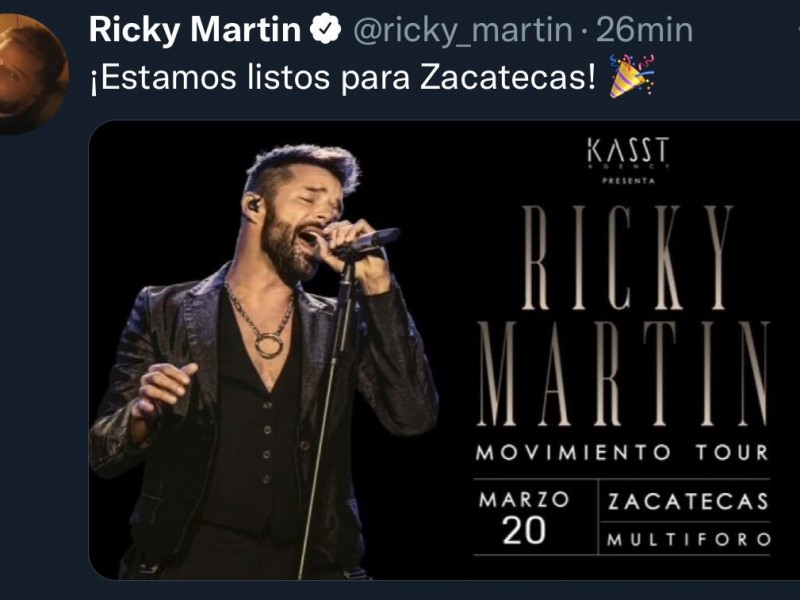The width and height of the screenshot is (800, 600).
Task: Click the word Zacatecas in tweet text
Action: click(x=508, y=78)
